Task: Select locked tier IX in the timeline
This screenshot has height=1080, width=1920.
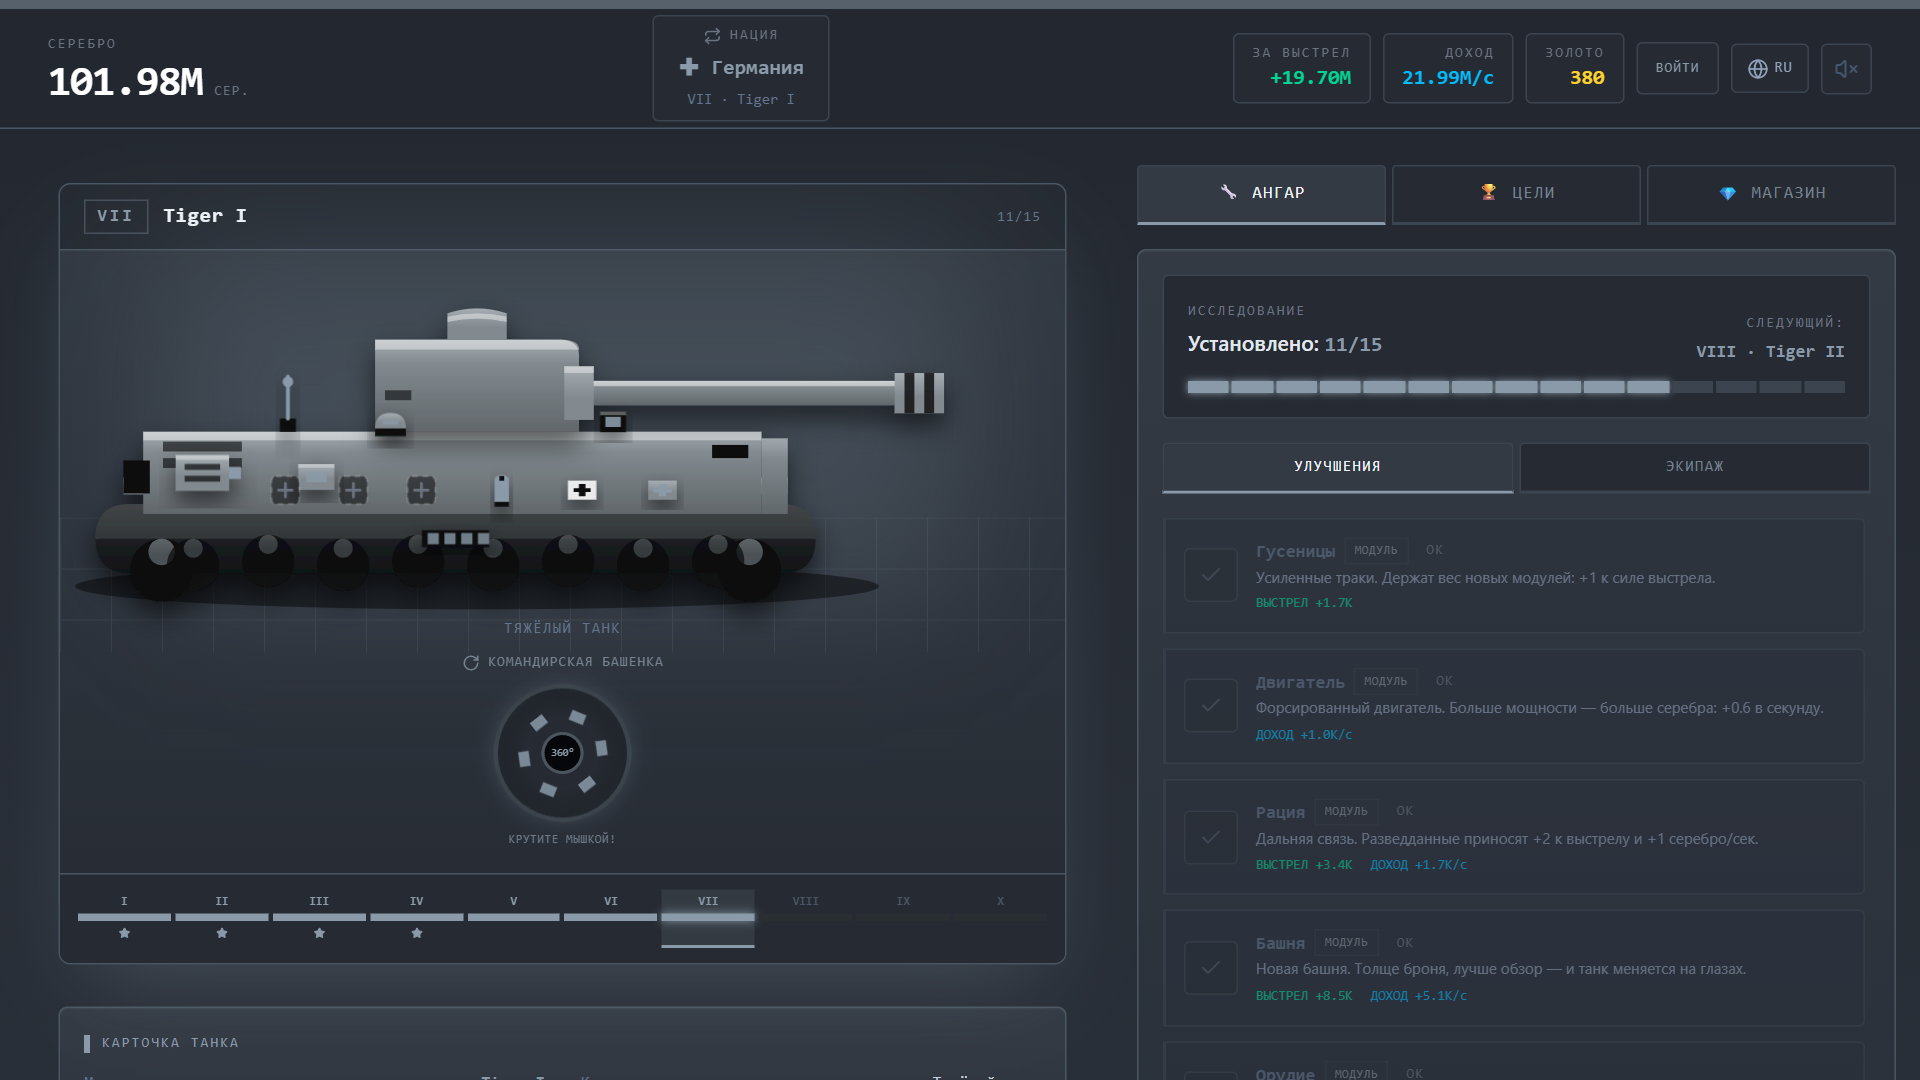Action: (903, 917)
